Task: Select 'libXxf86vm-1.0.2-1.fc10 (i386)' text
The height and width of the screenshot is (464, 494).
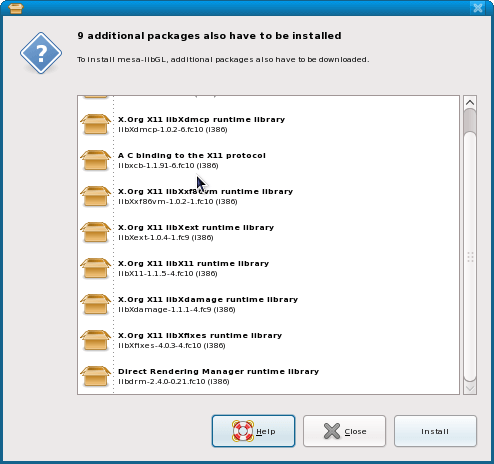Action: coord(178,201)
